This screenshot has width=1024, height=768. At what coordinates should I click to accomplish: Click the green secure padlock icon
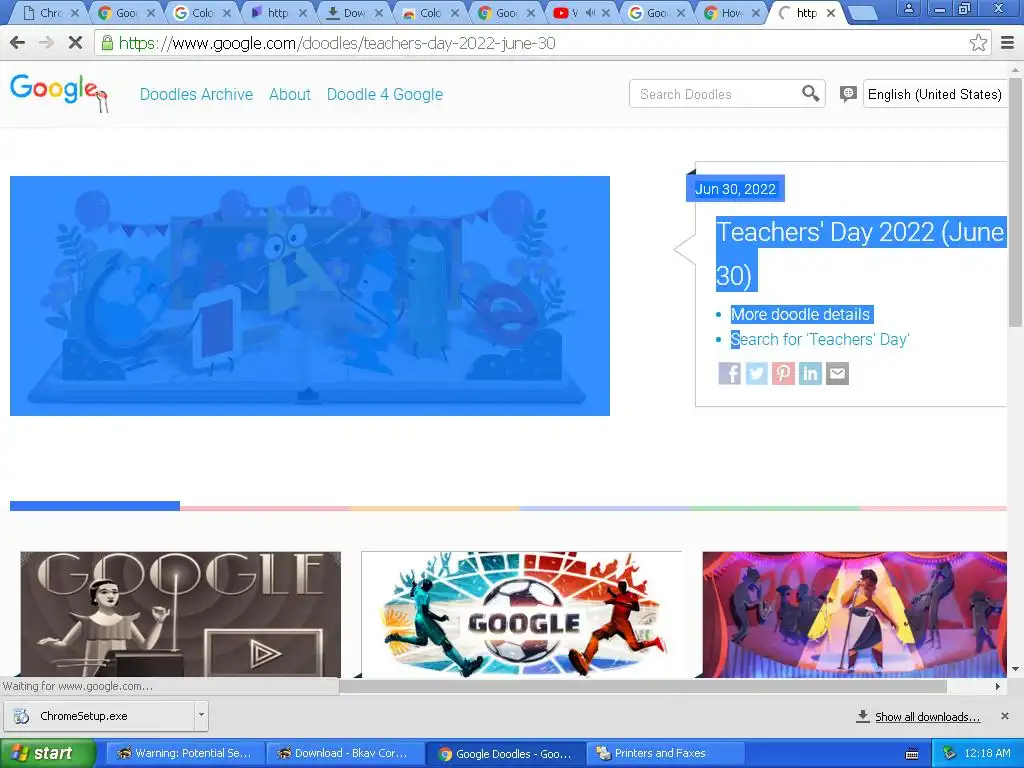coord(106,43)
